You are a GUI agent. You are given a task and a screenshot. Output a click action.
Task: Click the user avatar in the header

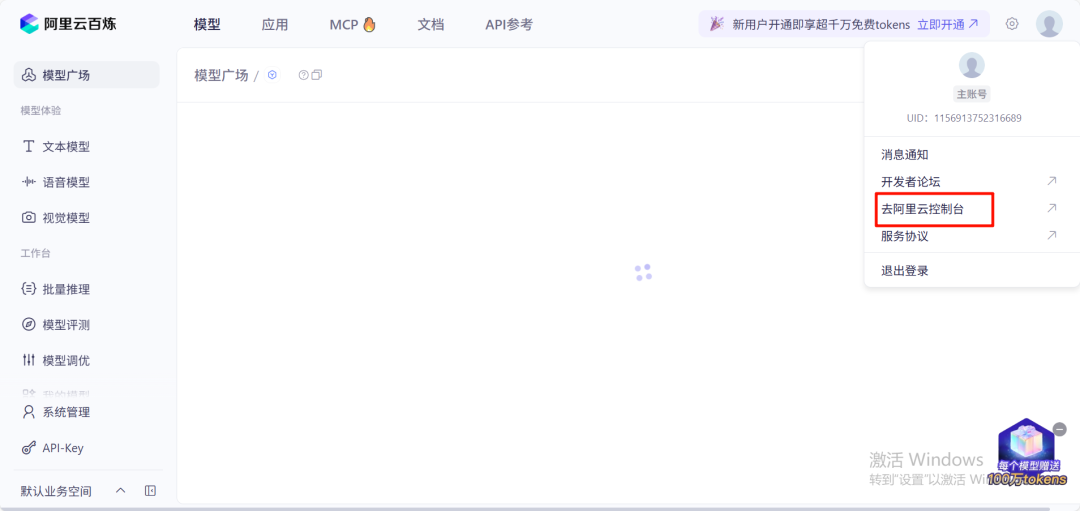[1049, 24]
